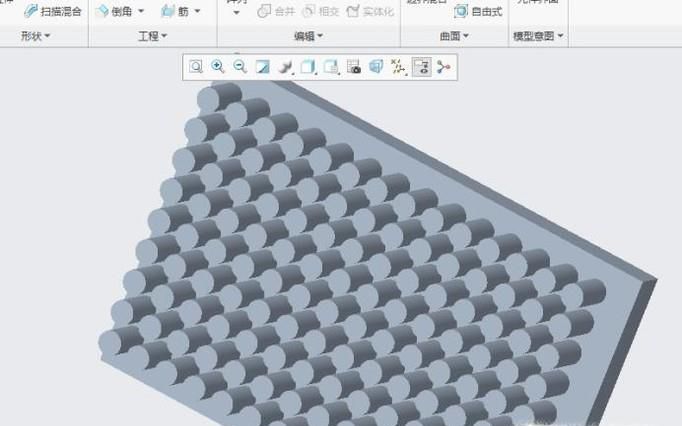Screen dimensions: 682x426
Task: Expand the 工程 group menu
Action: [152, 36]
